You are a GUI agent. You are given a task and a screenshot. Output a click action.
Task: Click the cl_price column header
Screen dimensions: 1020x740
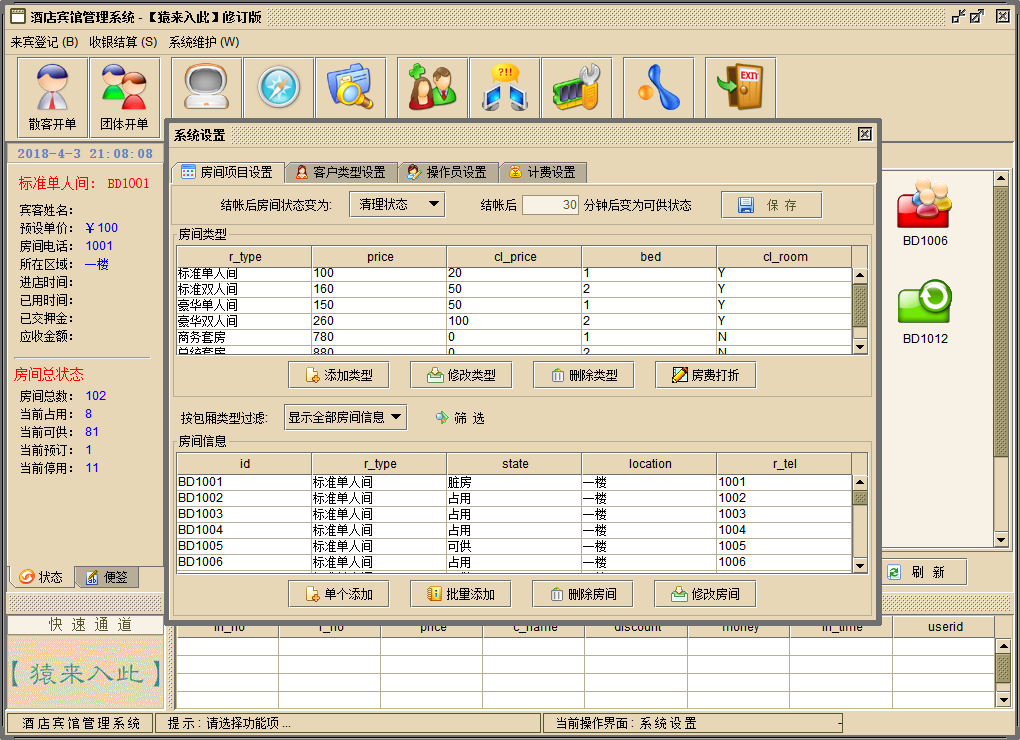[x=515, y=257]
